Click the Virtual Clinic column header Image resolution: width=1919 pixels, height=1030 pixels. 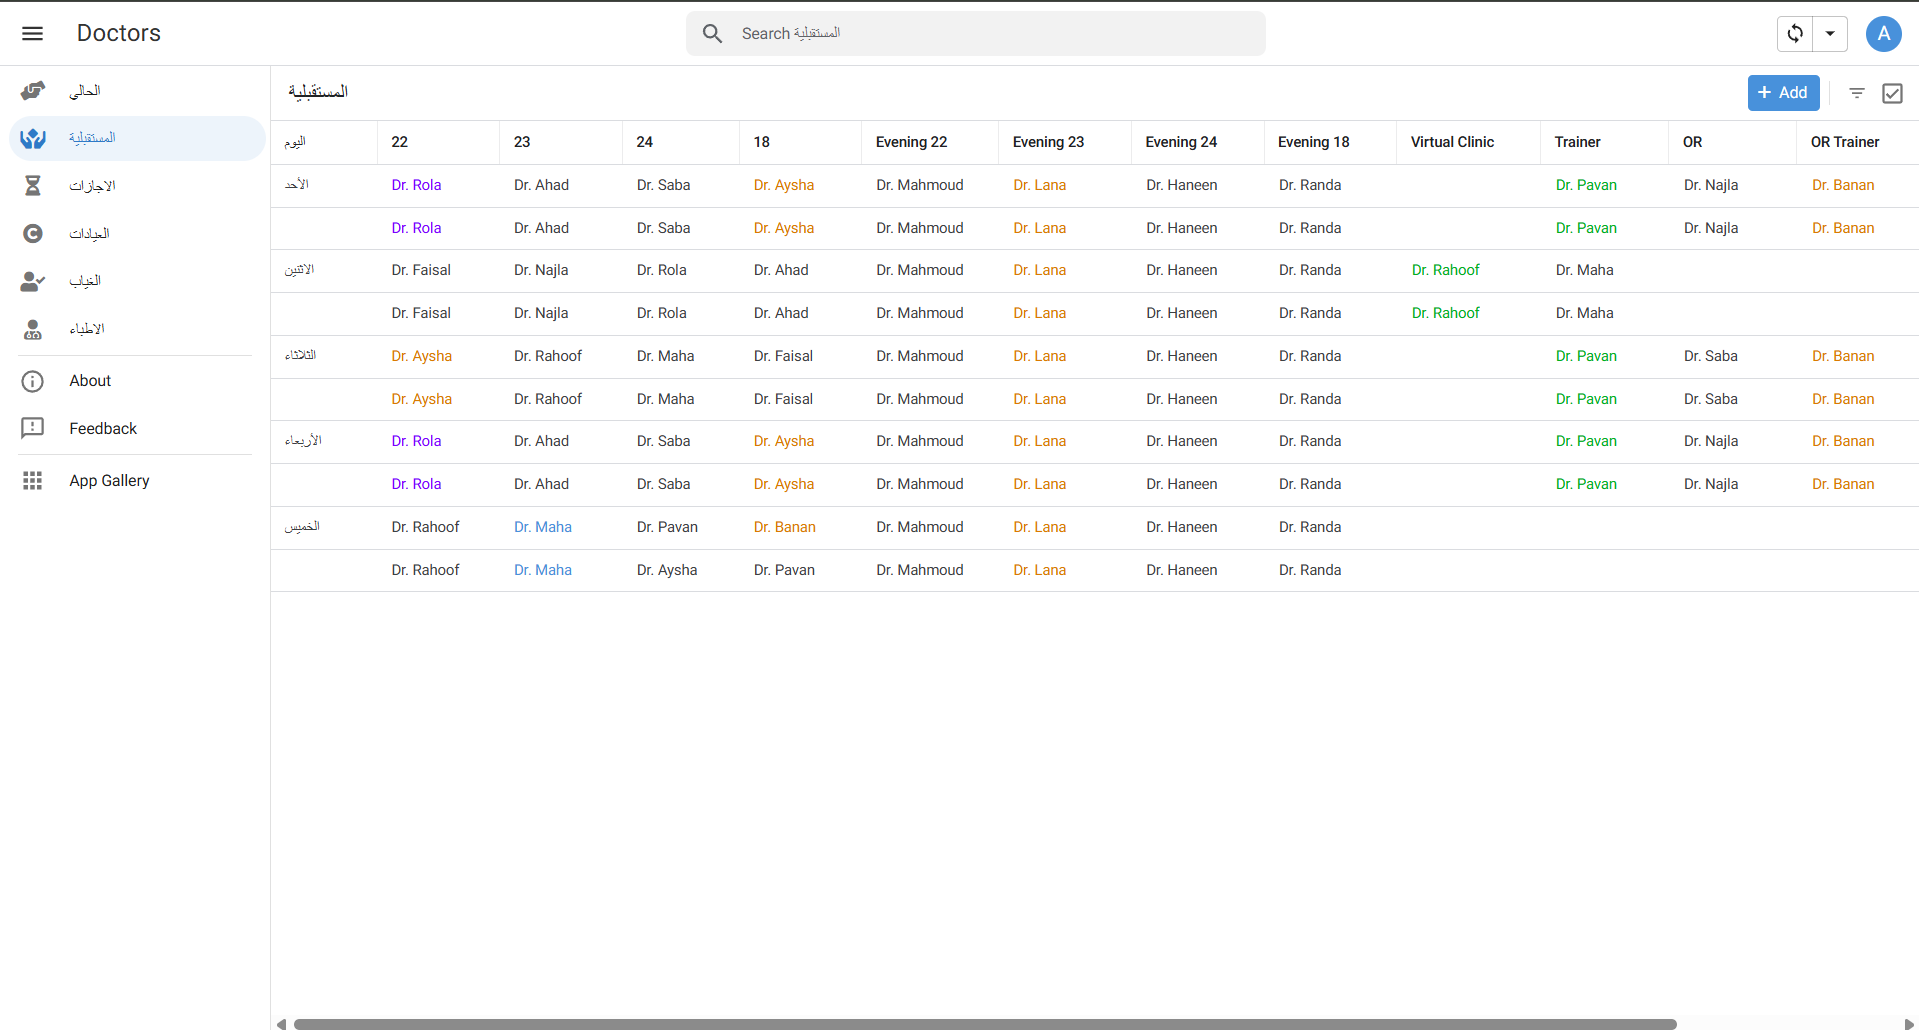point(1452,142)
